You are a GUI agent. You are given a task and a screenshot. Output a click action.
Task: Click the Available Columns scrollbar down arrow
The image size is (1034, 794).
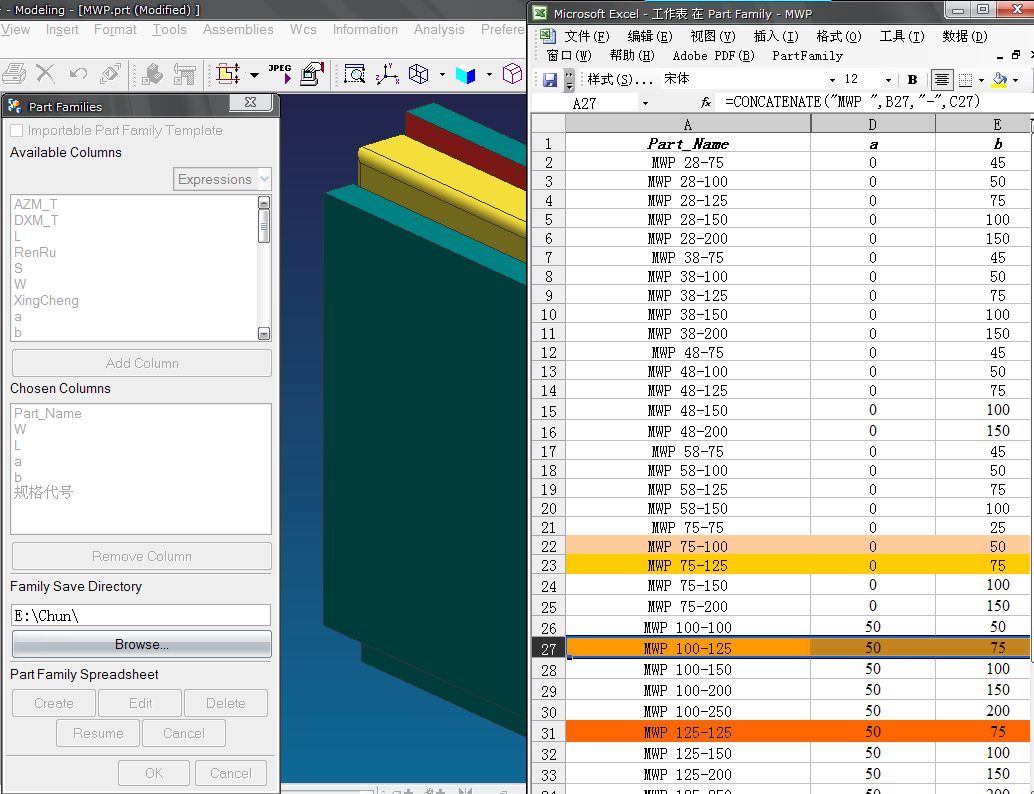[x=264, y=334]
